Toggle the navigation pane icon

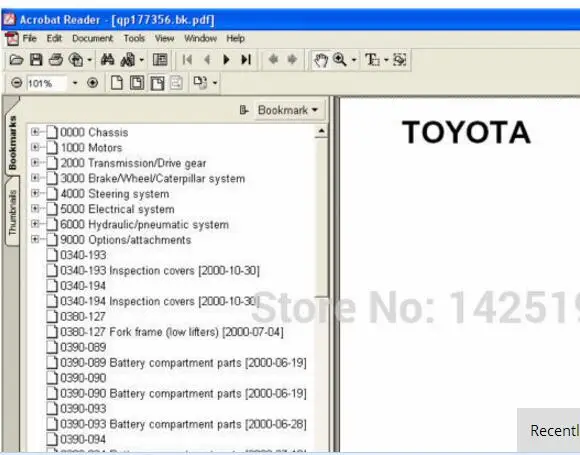pyautogui.click(x=160, y=60)
